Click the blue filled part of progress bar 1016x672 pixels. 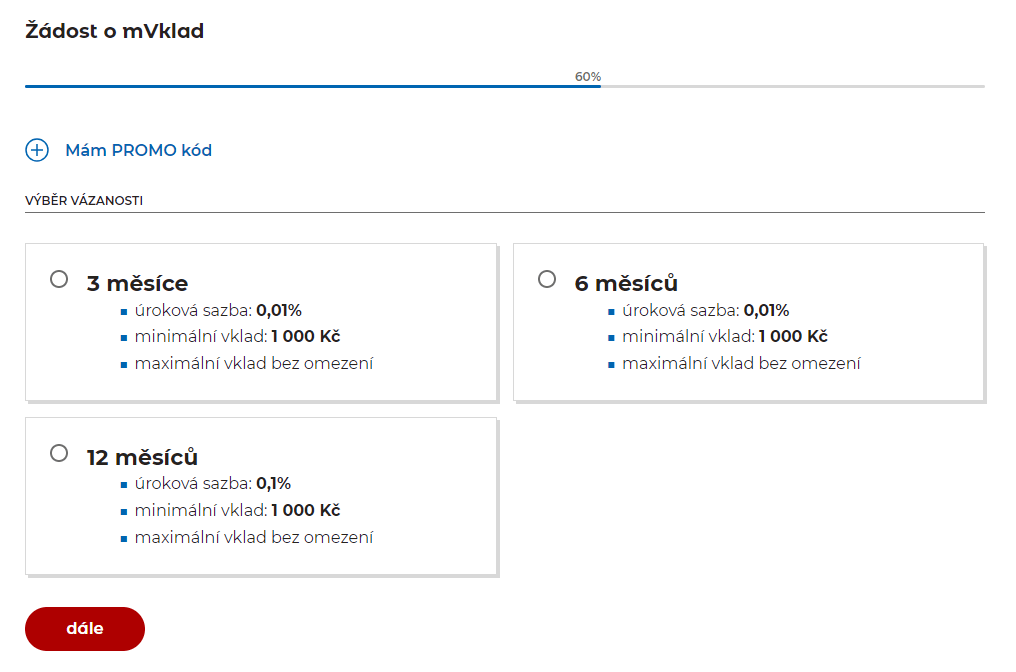pyautogui.click(x=313, y=86)
